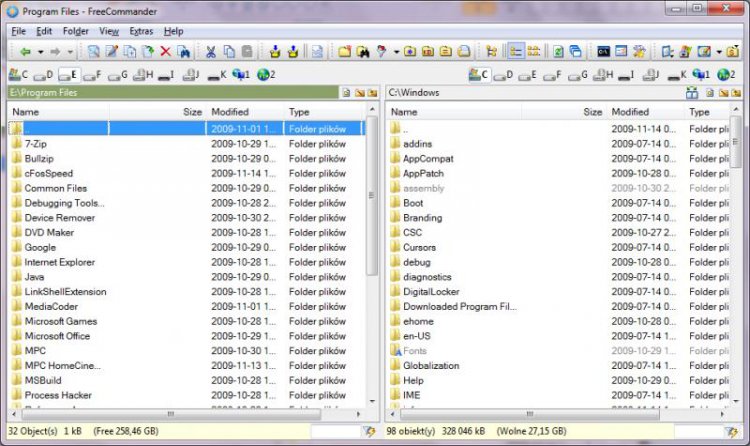Click the blue cascading windows icon

coord(576,51)
